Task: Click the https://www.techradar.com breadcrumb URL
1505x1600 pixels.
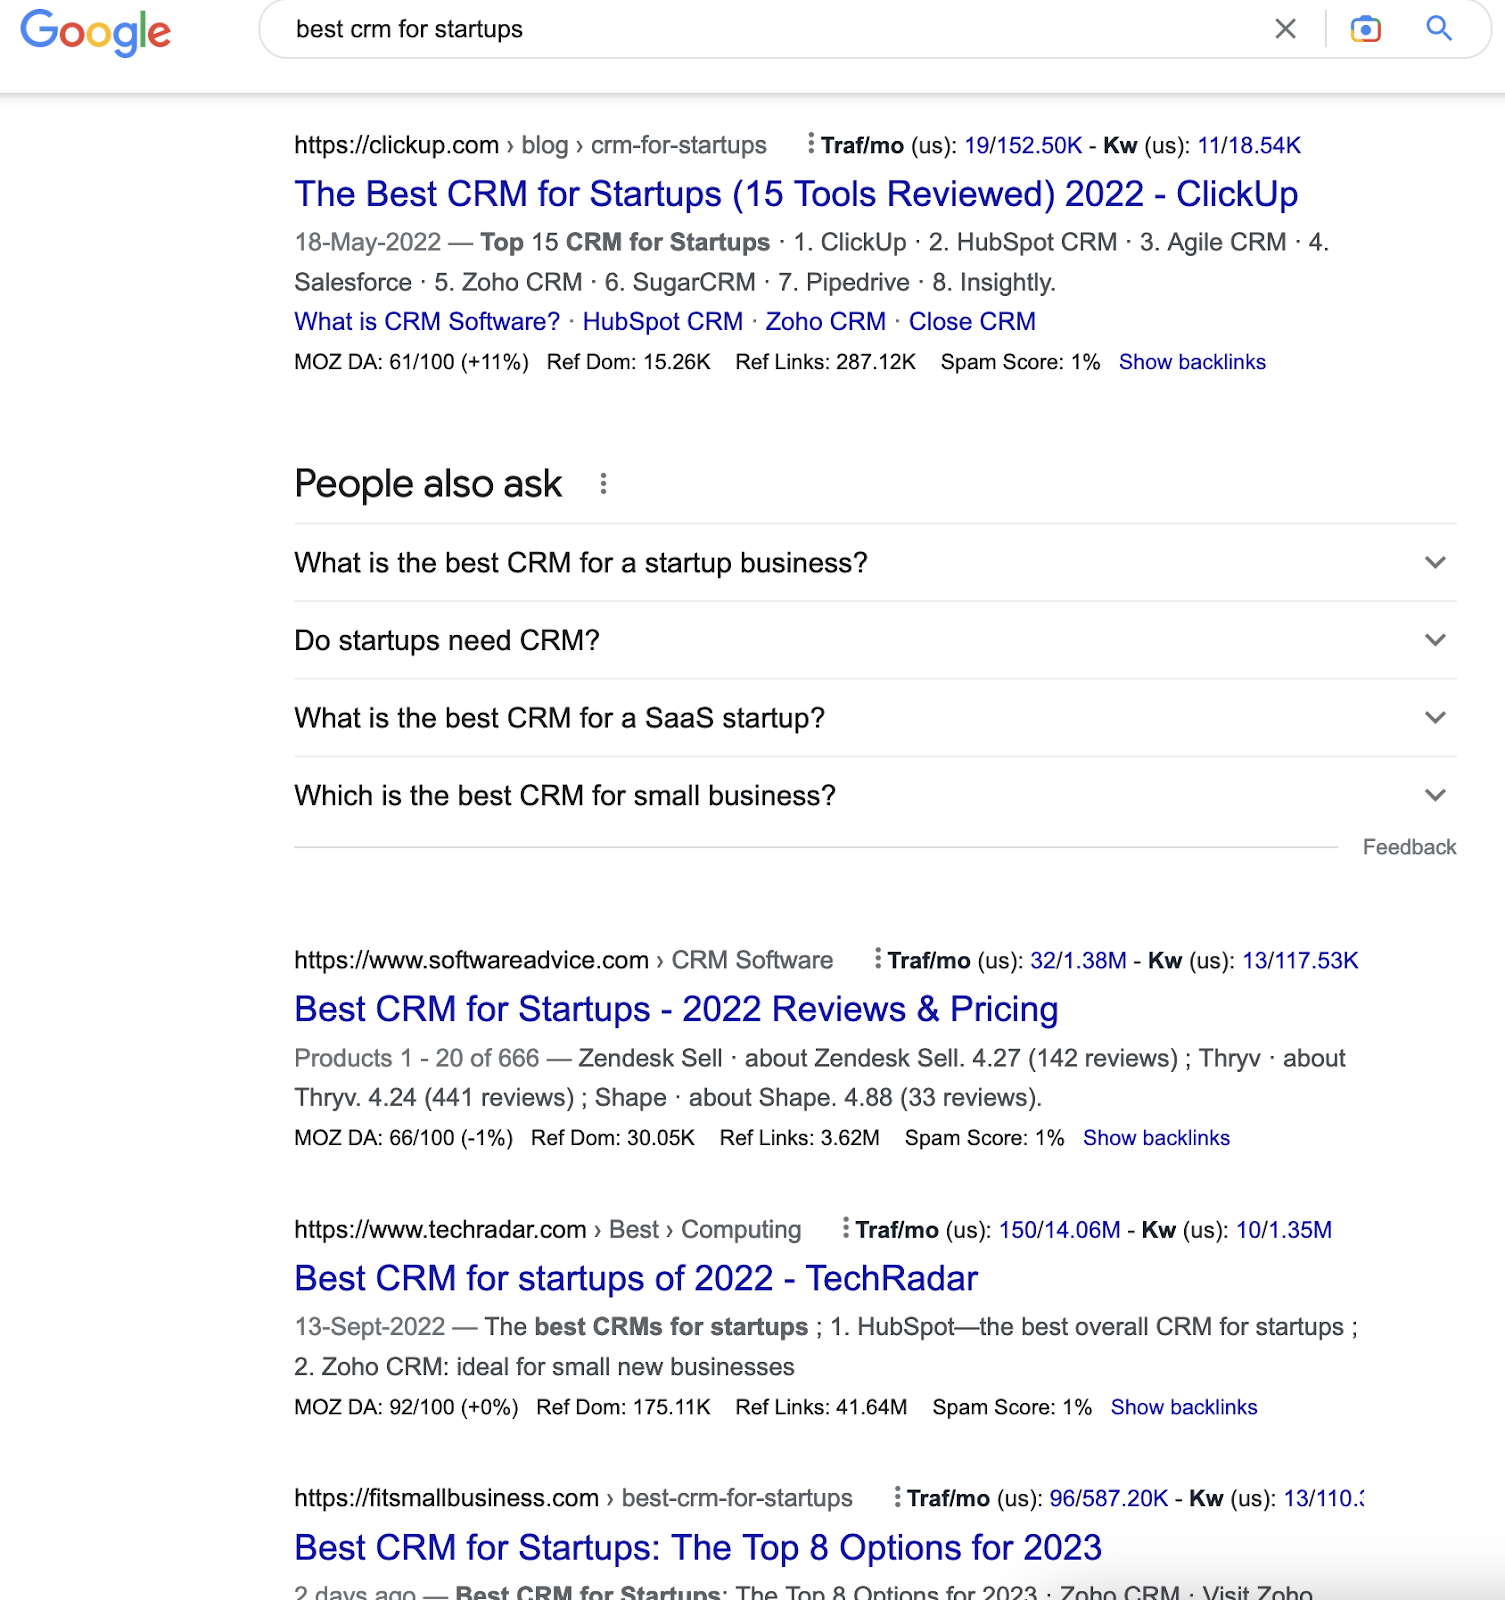Action: [440, 1229]
